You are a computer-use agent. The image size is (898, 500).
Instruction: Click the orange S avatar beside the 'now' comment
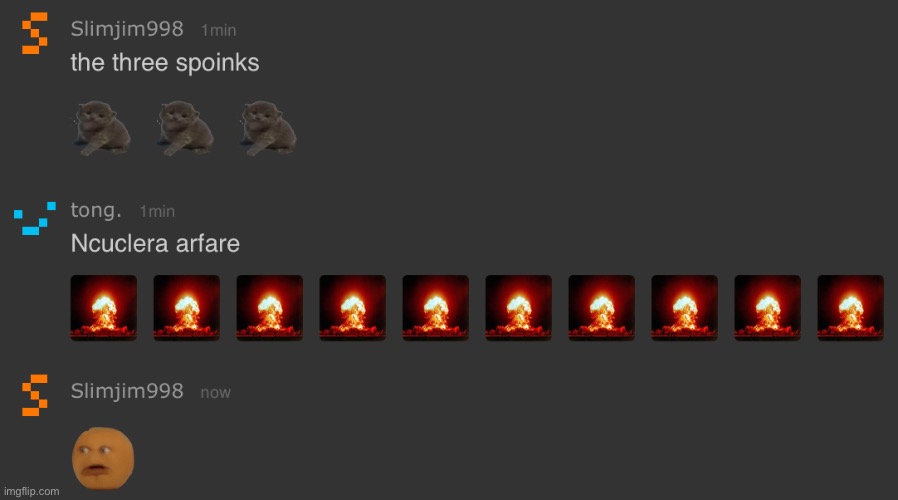pyautogui.click(x=34, y=395)
